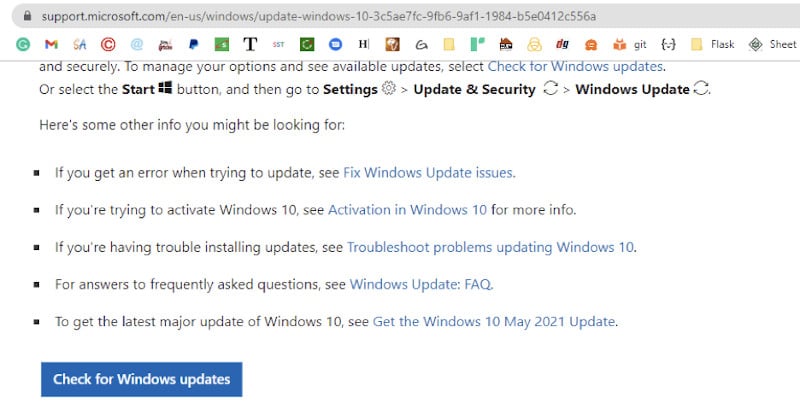Viewport: 800px width, 415px height.
Task: Open Troubleshoot problems updating Windows 10 link
Action: coord(491,247)
